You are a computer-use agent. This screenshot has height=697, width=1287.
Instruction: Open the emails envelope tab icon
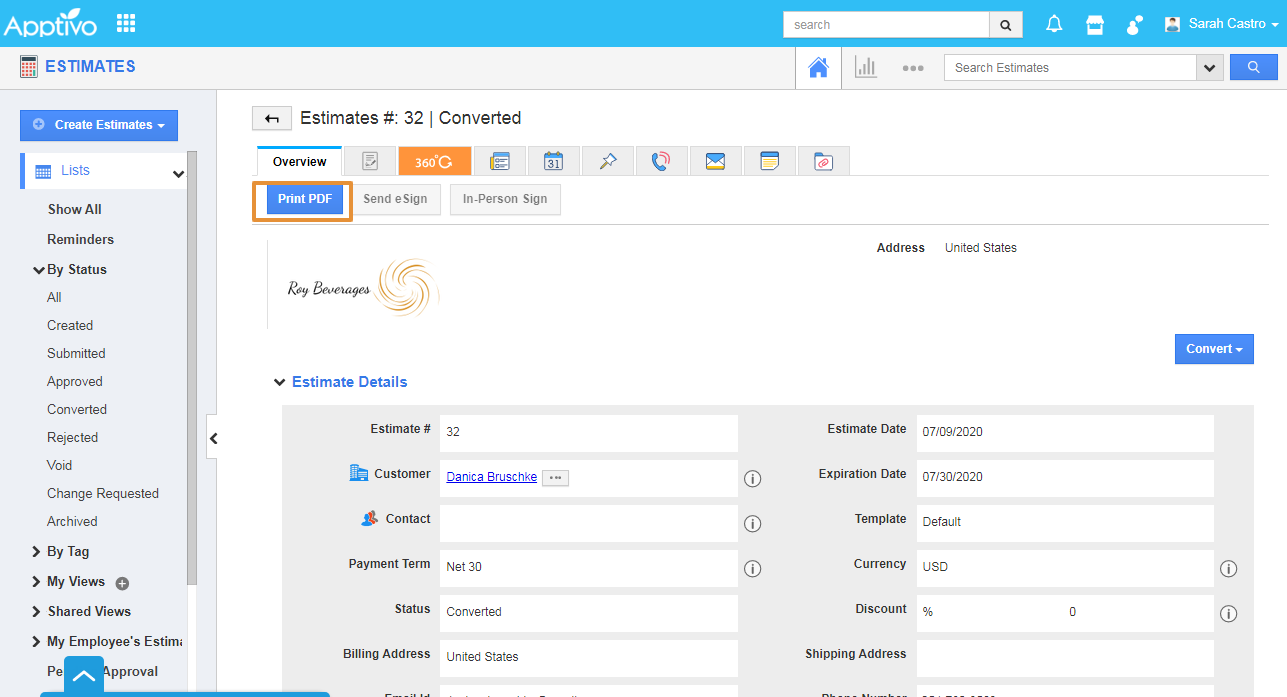tap(715, 161)
